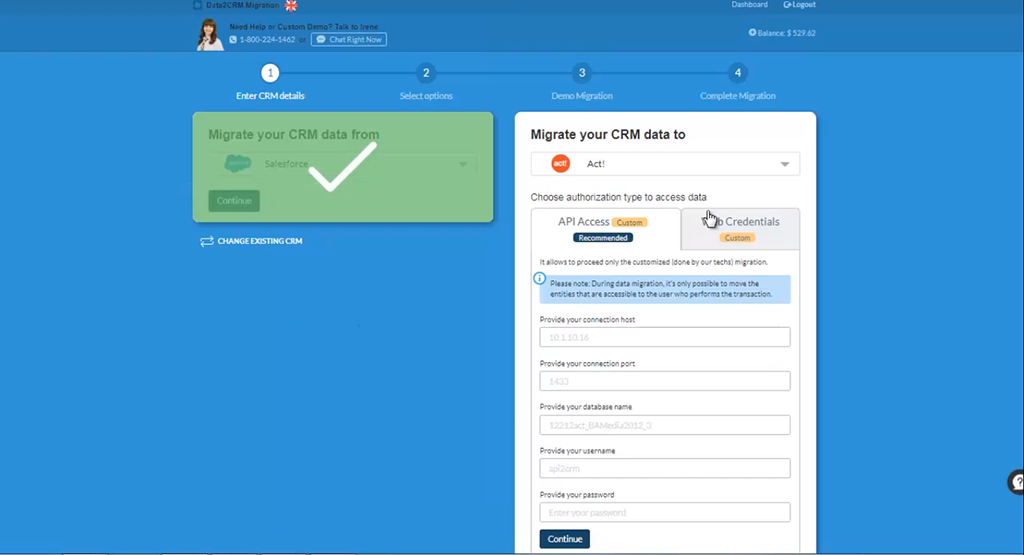Open the Salesforce source CRM dropdown
Screen dimensions: 1024x555
[x=344, y=164]
